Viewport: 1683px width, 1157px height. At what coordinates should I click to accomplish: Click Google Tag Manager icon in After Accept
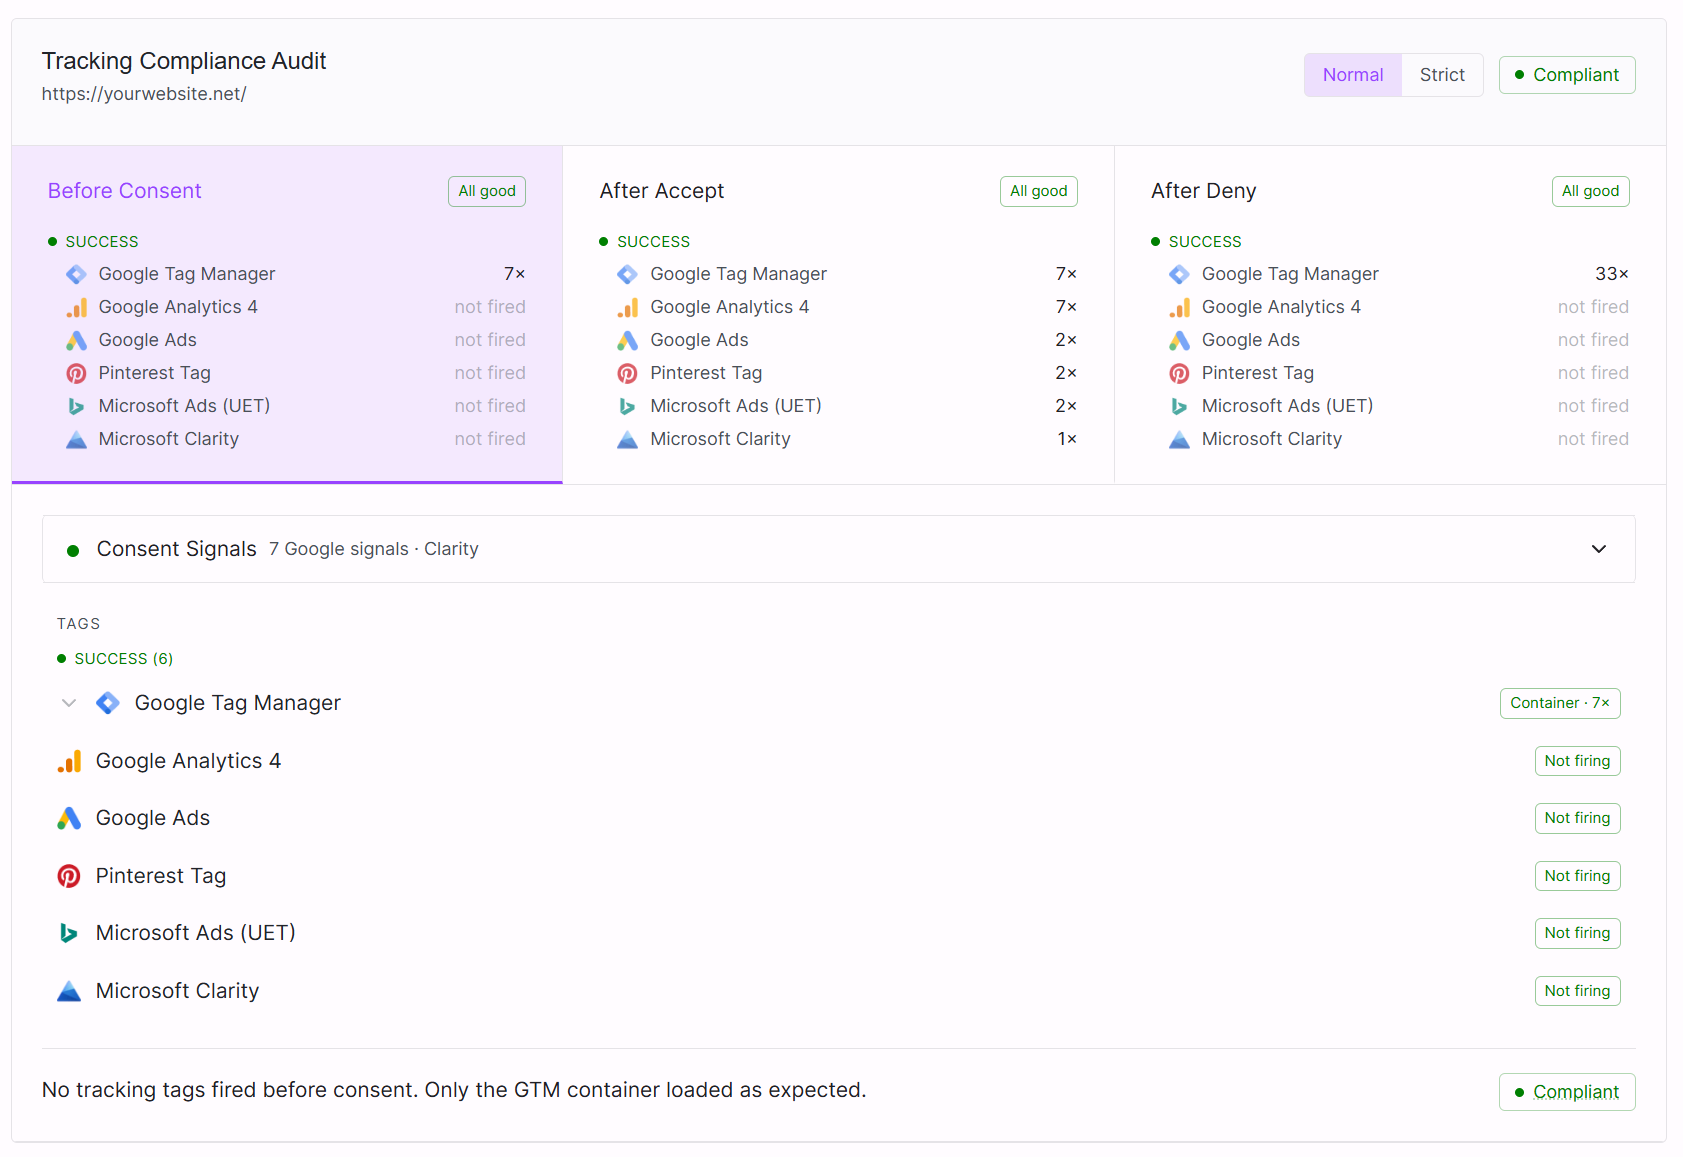[627, 274]
